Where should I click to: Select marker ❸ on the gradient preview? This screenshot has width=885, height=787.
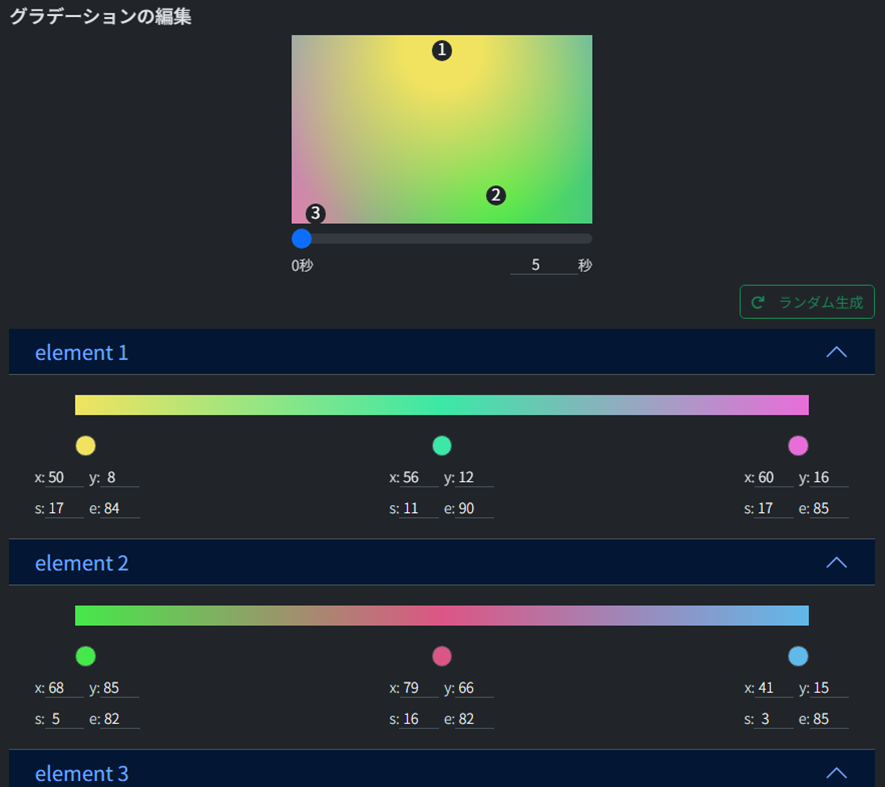point(316,213)
